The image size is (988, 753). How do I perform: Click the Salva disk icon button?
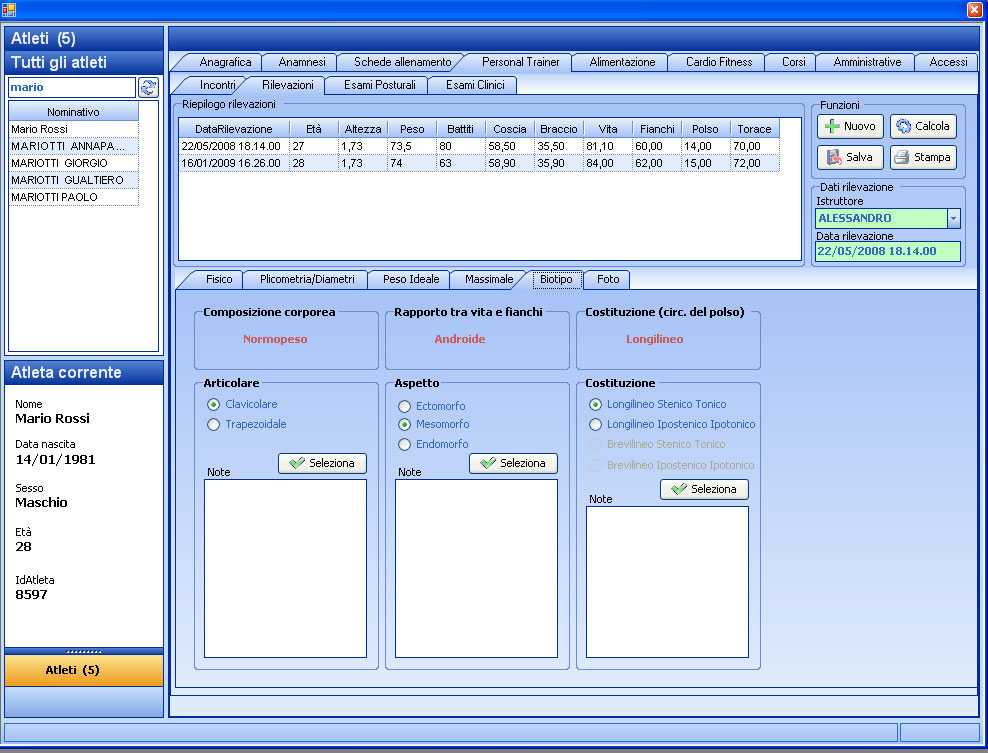(x=850, y=157)
